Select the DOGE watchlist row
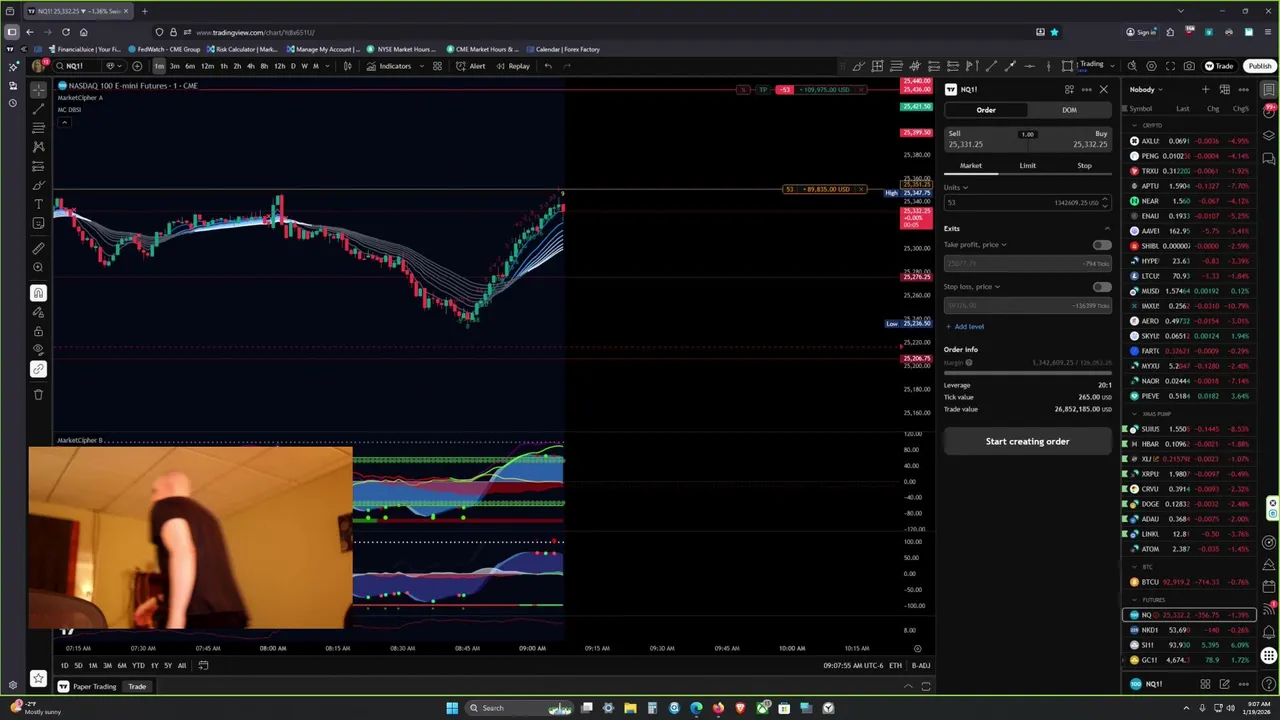Image resolution: width=1280 pixels, height=720 pixels. [1189, 504]
